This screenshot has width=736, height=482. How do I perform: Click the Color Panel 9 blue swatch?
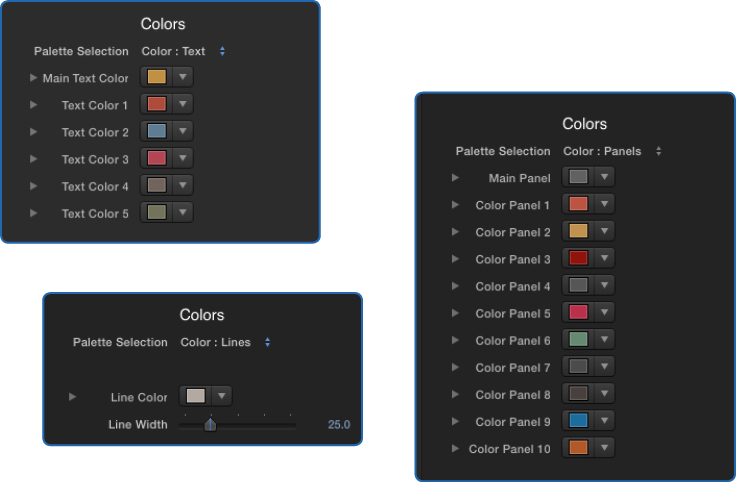[x=578, y=420]
